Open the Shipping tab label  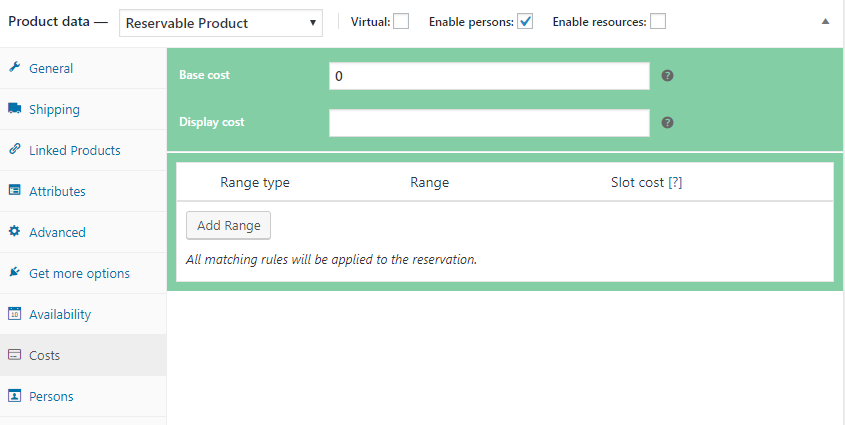point(54,109)
